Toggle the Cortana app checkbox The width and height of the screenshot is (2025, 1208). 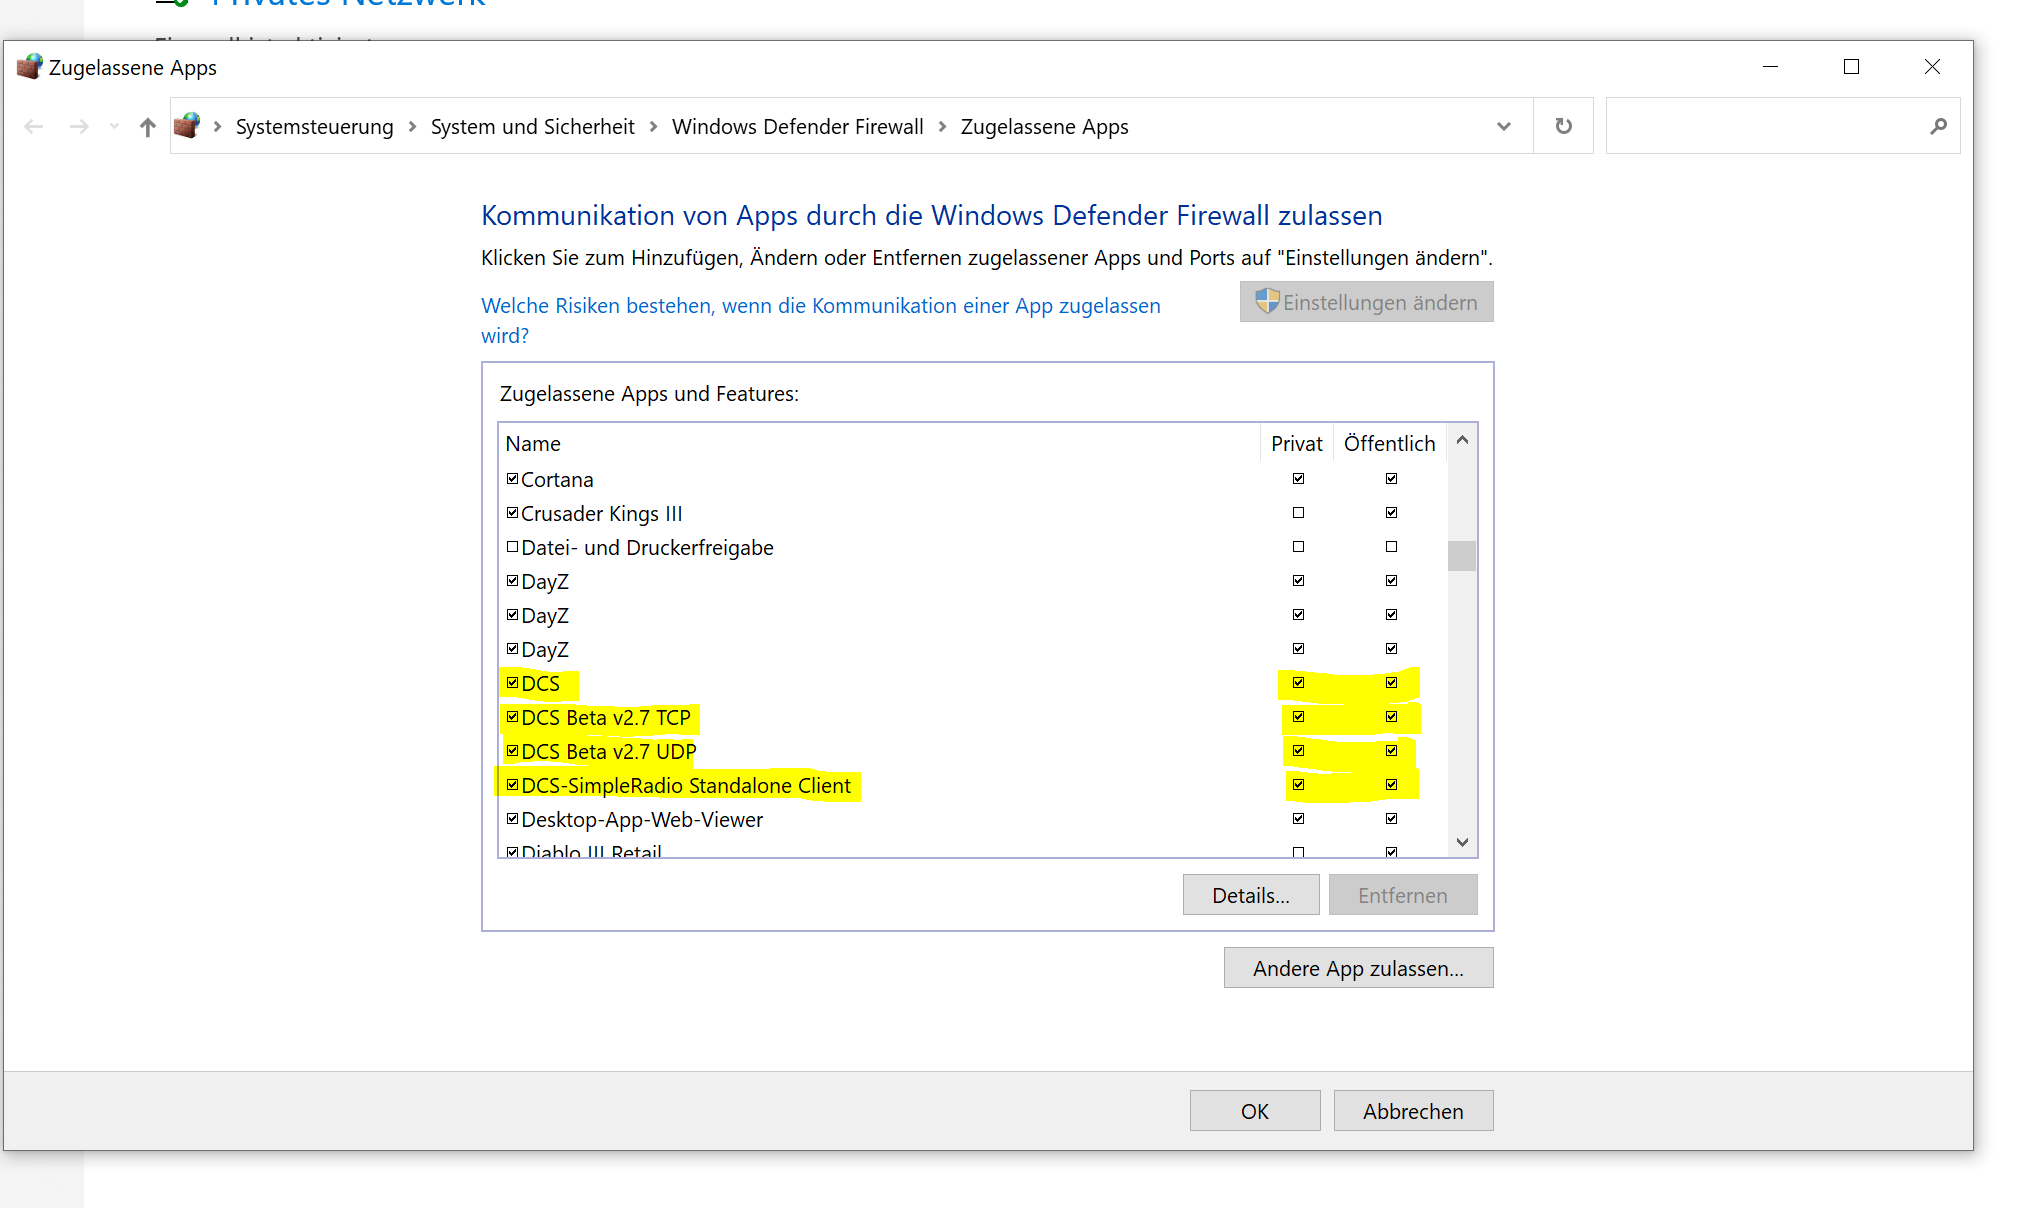coord(513,479)
